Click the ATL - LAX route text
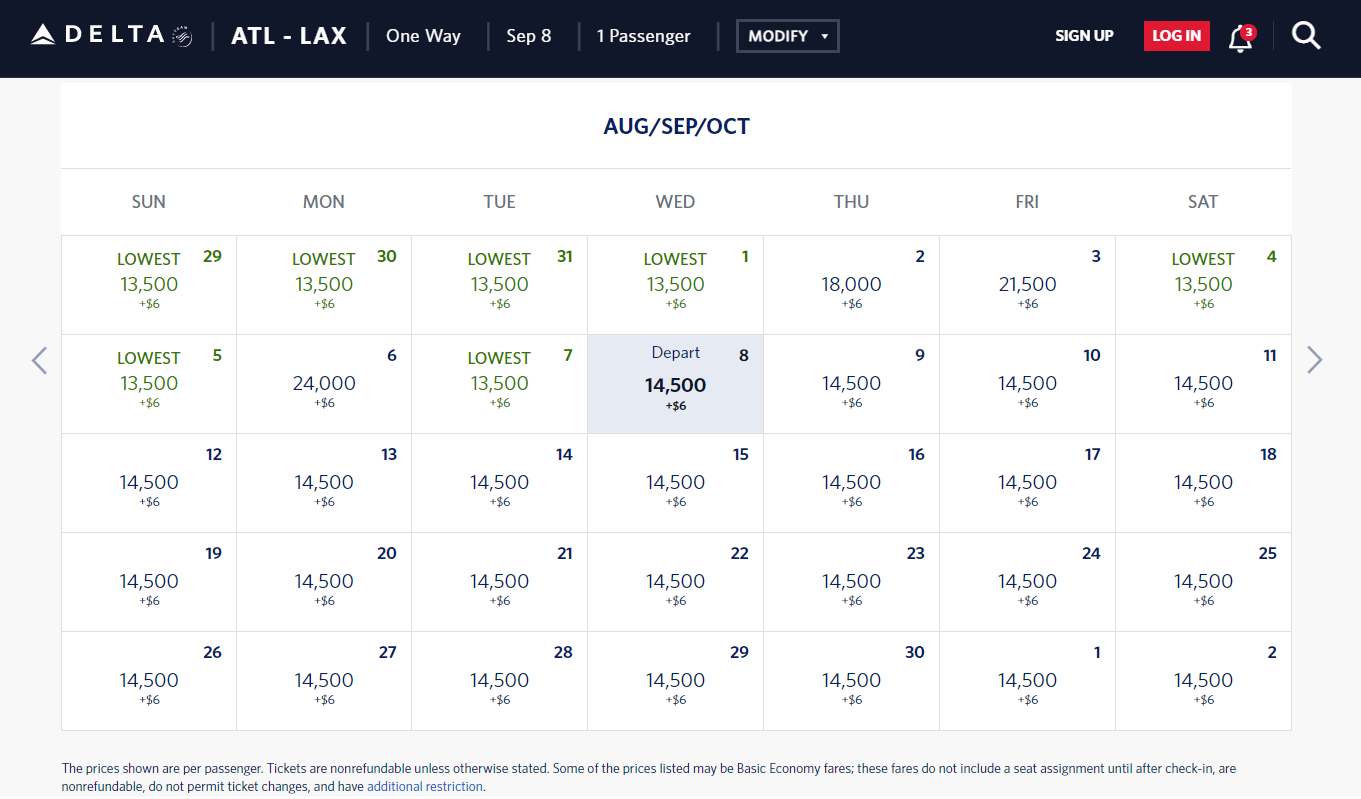The height and width of the screenshot is (799, 1361). pos(289,36)
